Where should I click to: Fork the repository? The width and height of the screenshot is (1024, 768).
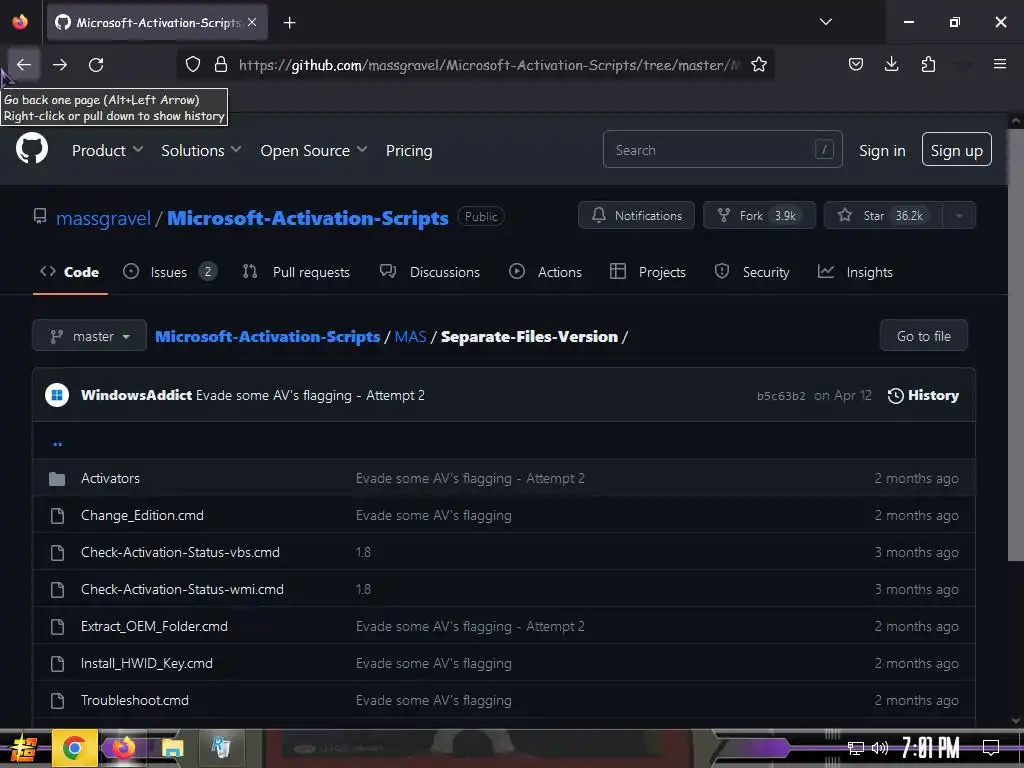tap(759, 216)
